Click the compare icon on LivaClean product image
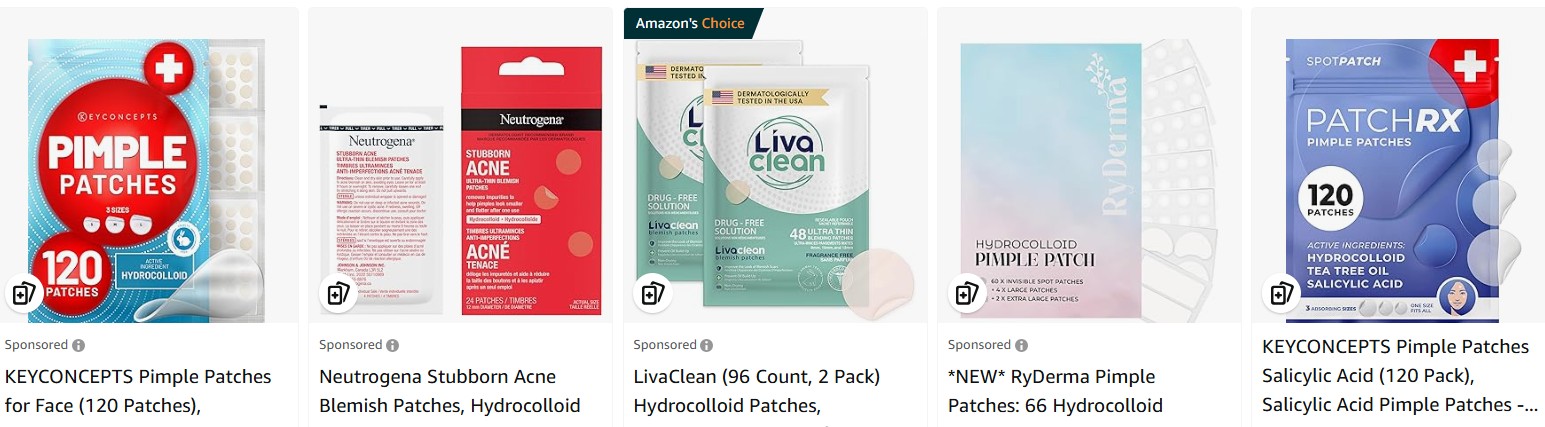 click(653, 293)
